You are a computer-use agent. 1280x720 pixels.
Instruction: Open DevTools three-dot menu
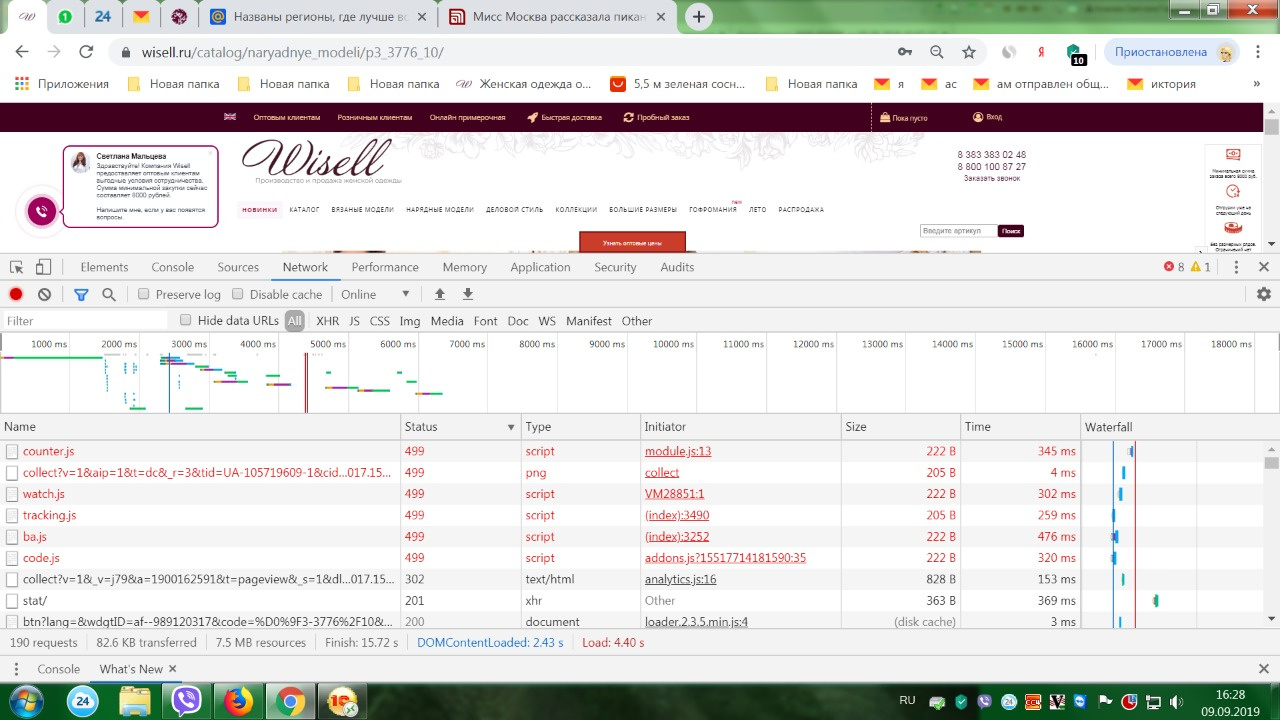[x=1236, y=267]
